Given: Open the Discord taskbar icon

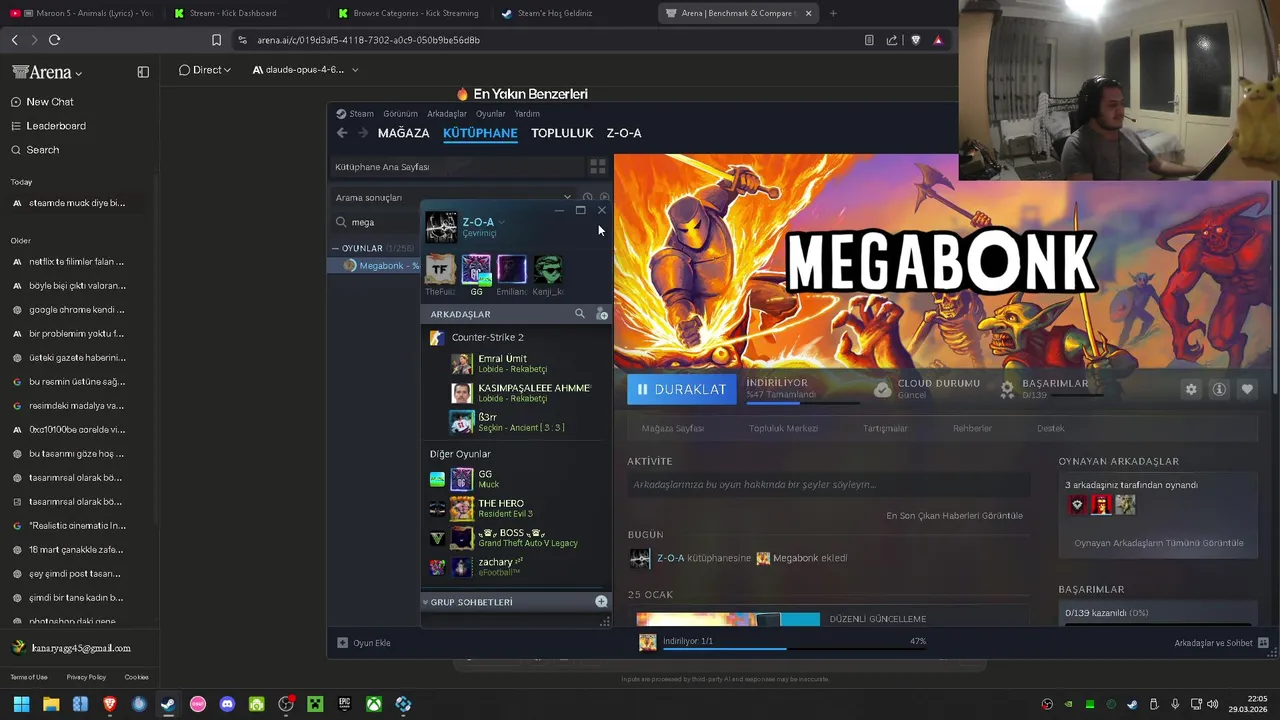Looking at the screenshot, I should tap(227, 704).
